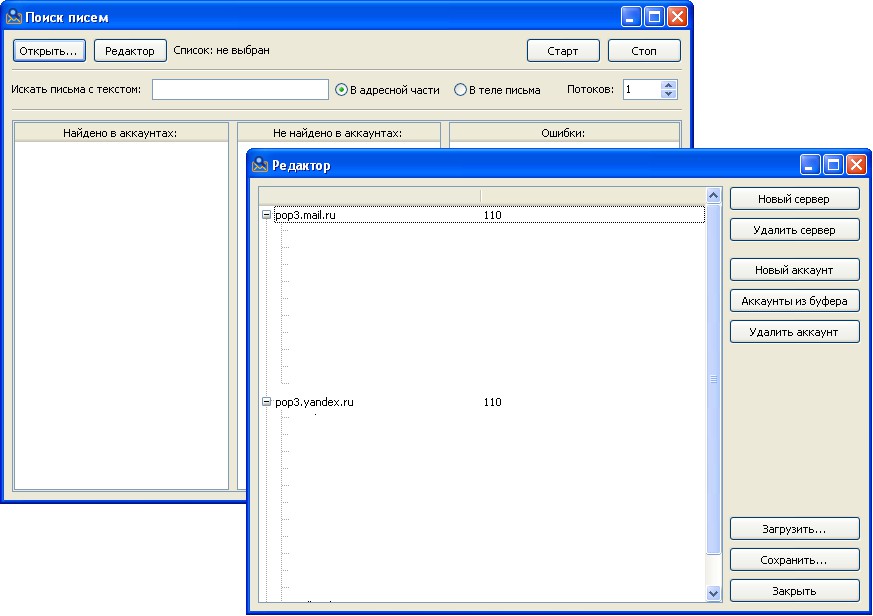This screenshot has height=616, width=873.
Task: Click the Сохранить... button
Action: 794,560
